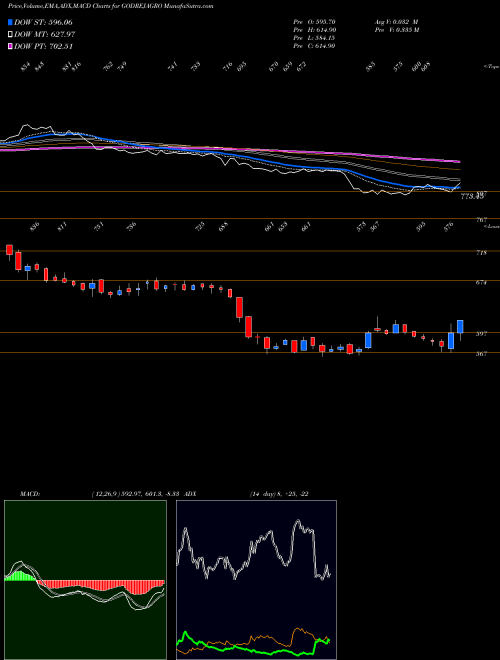Click the 767 price level label
Screen dimensions: 500x660
tap(482, 220)
